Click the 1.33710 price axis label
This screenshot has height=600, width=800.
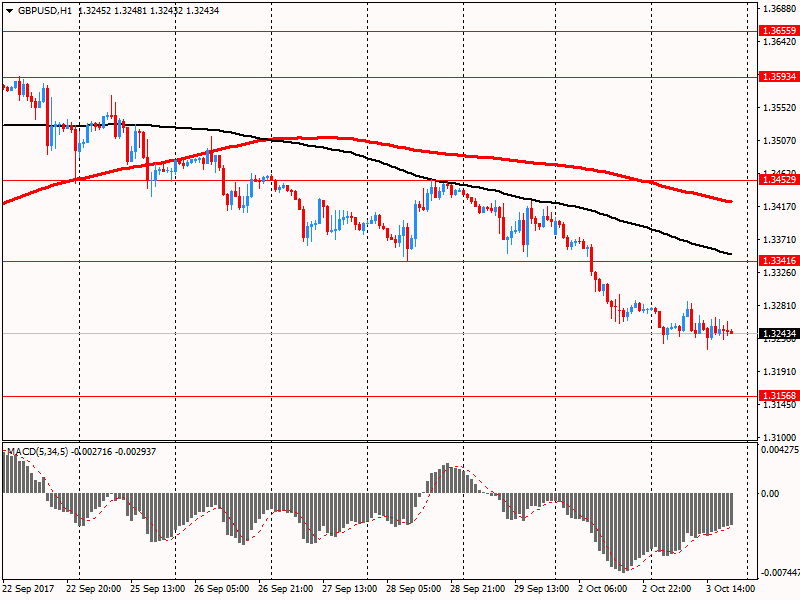(780, 239)
